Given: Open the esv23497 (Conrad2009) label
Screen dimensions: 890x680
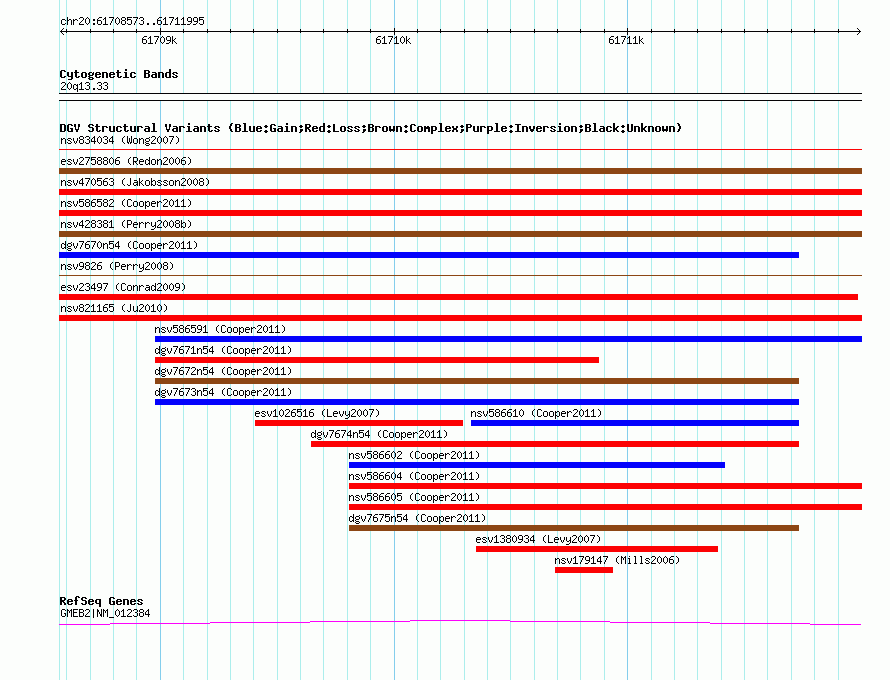Looking at the screenshot, I should [123, 287].
